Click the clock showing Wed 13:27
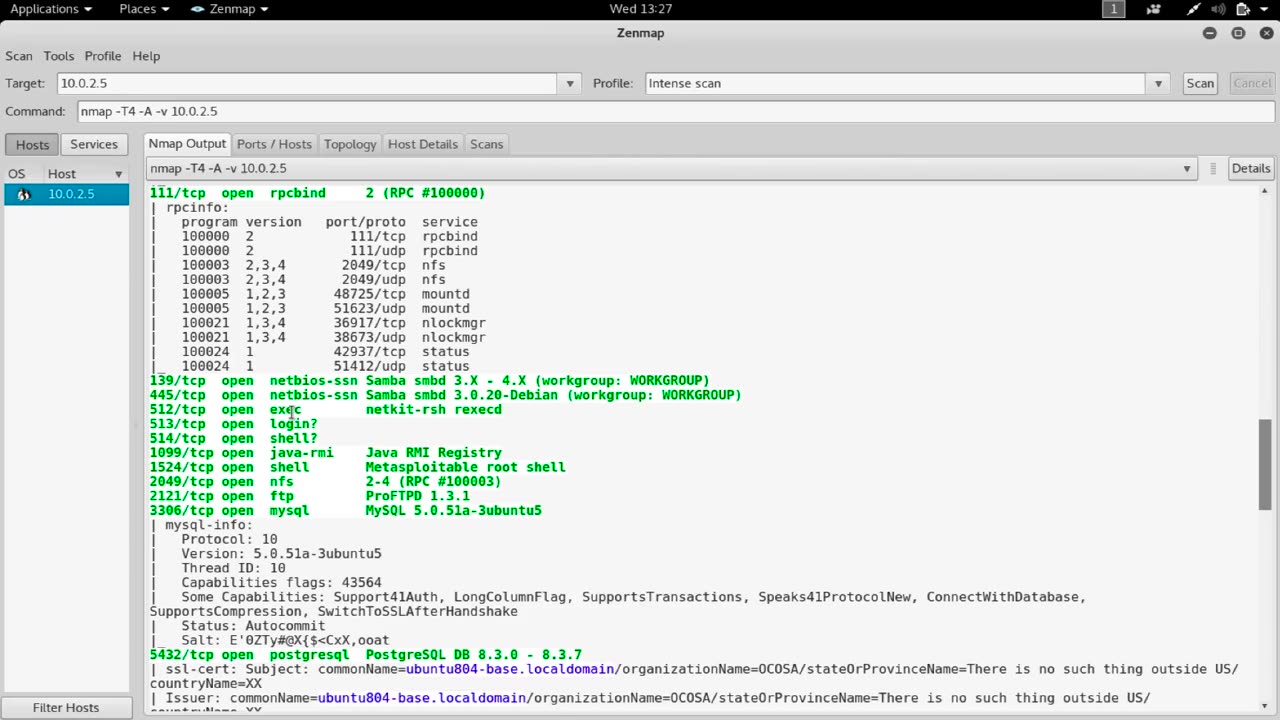 pos(640,9)
